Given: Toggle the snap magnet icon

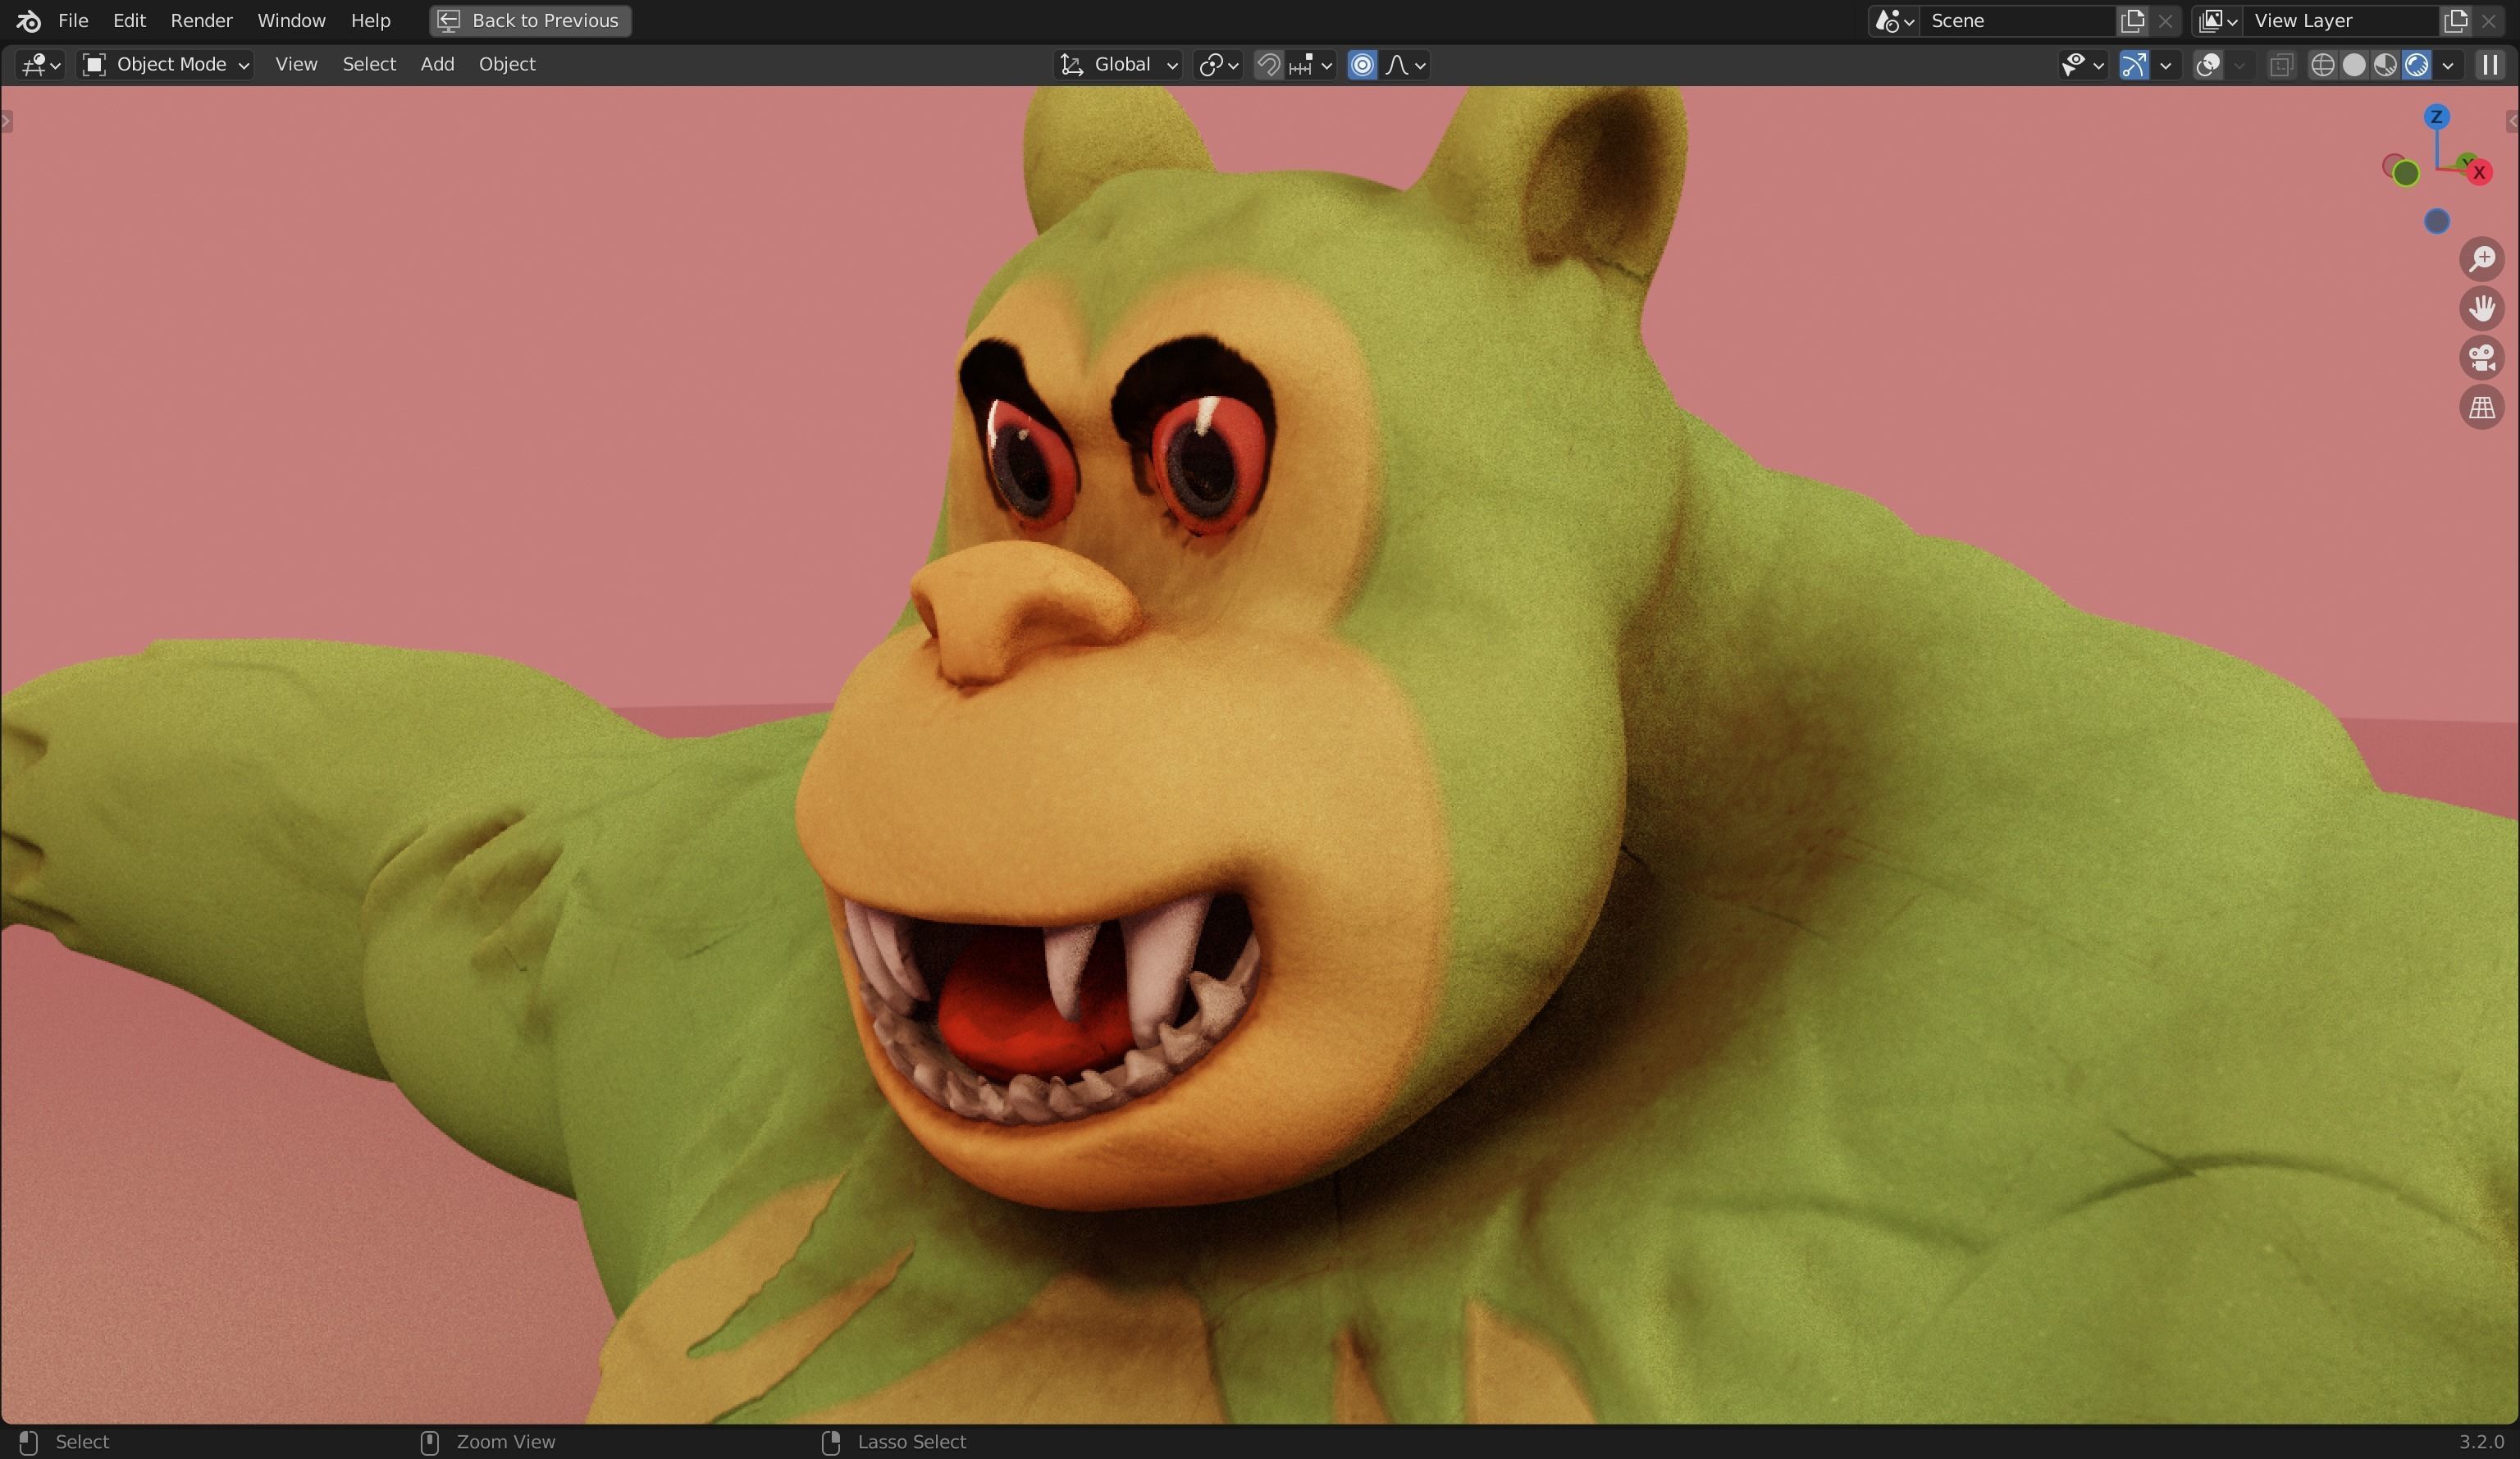Looking at the screenshot, I should point(1268,65).
